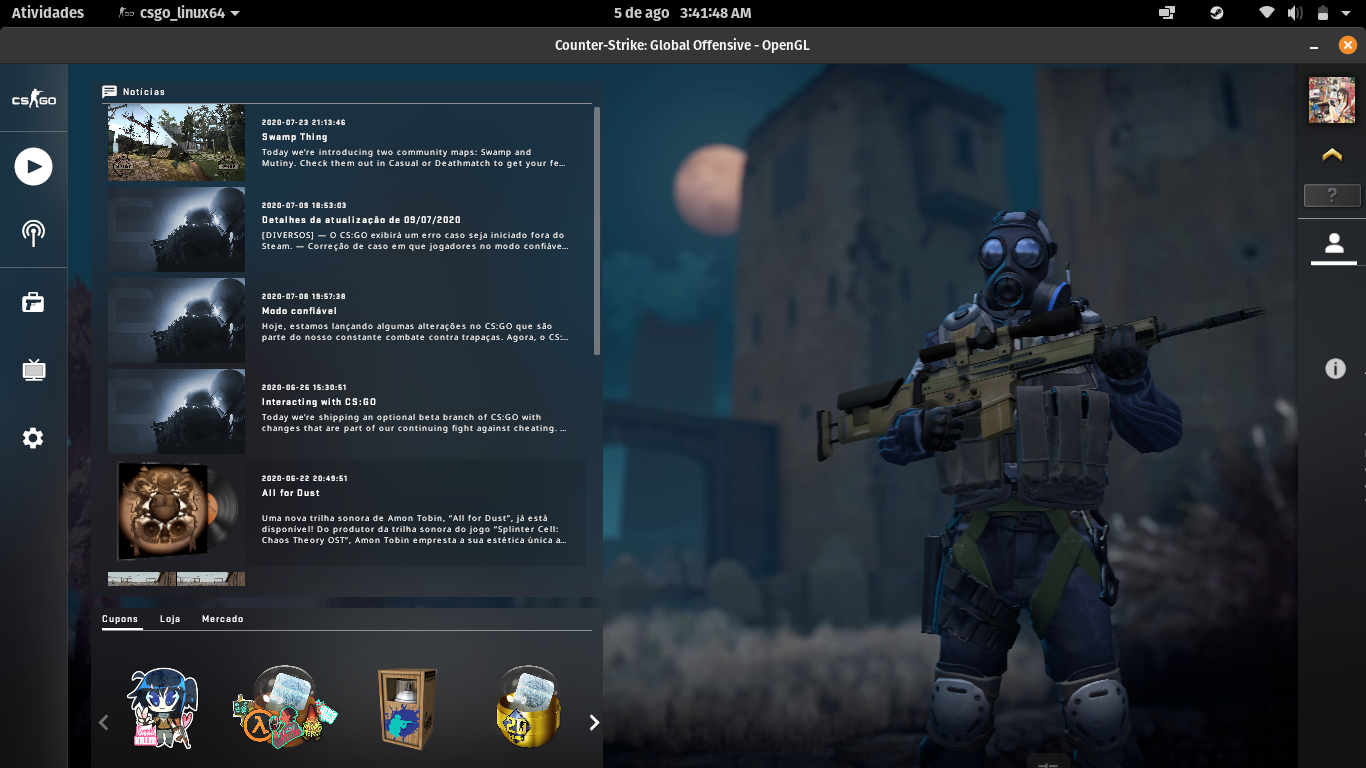
Task: Select the graffiti spray box coupon
Action: point(407,708)
